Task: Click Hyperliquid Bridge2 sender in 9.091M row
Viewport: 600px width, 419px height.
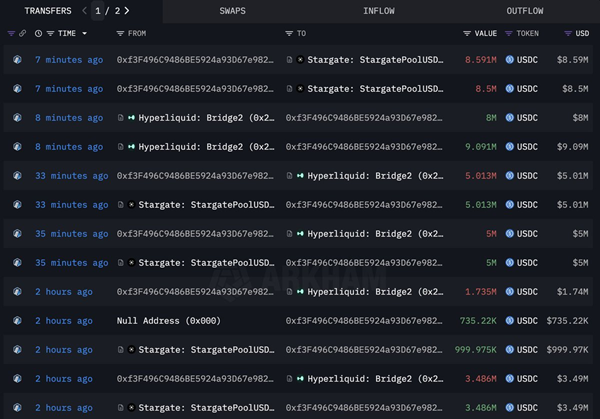Action: [206, 147]
